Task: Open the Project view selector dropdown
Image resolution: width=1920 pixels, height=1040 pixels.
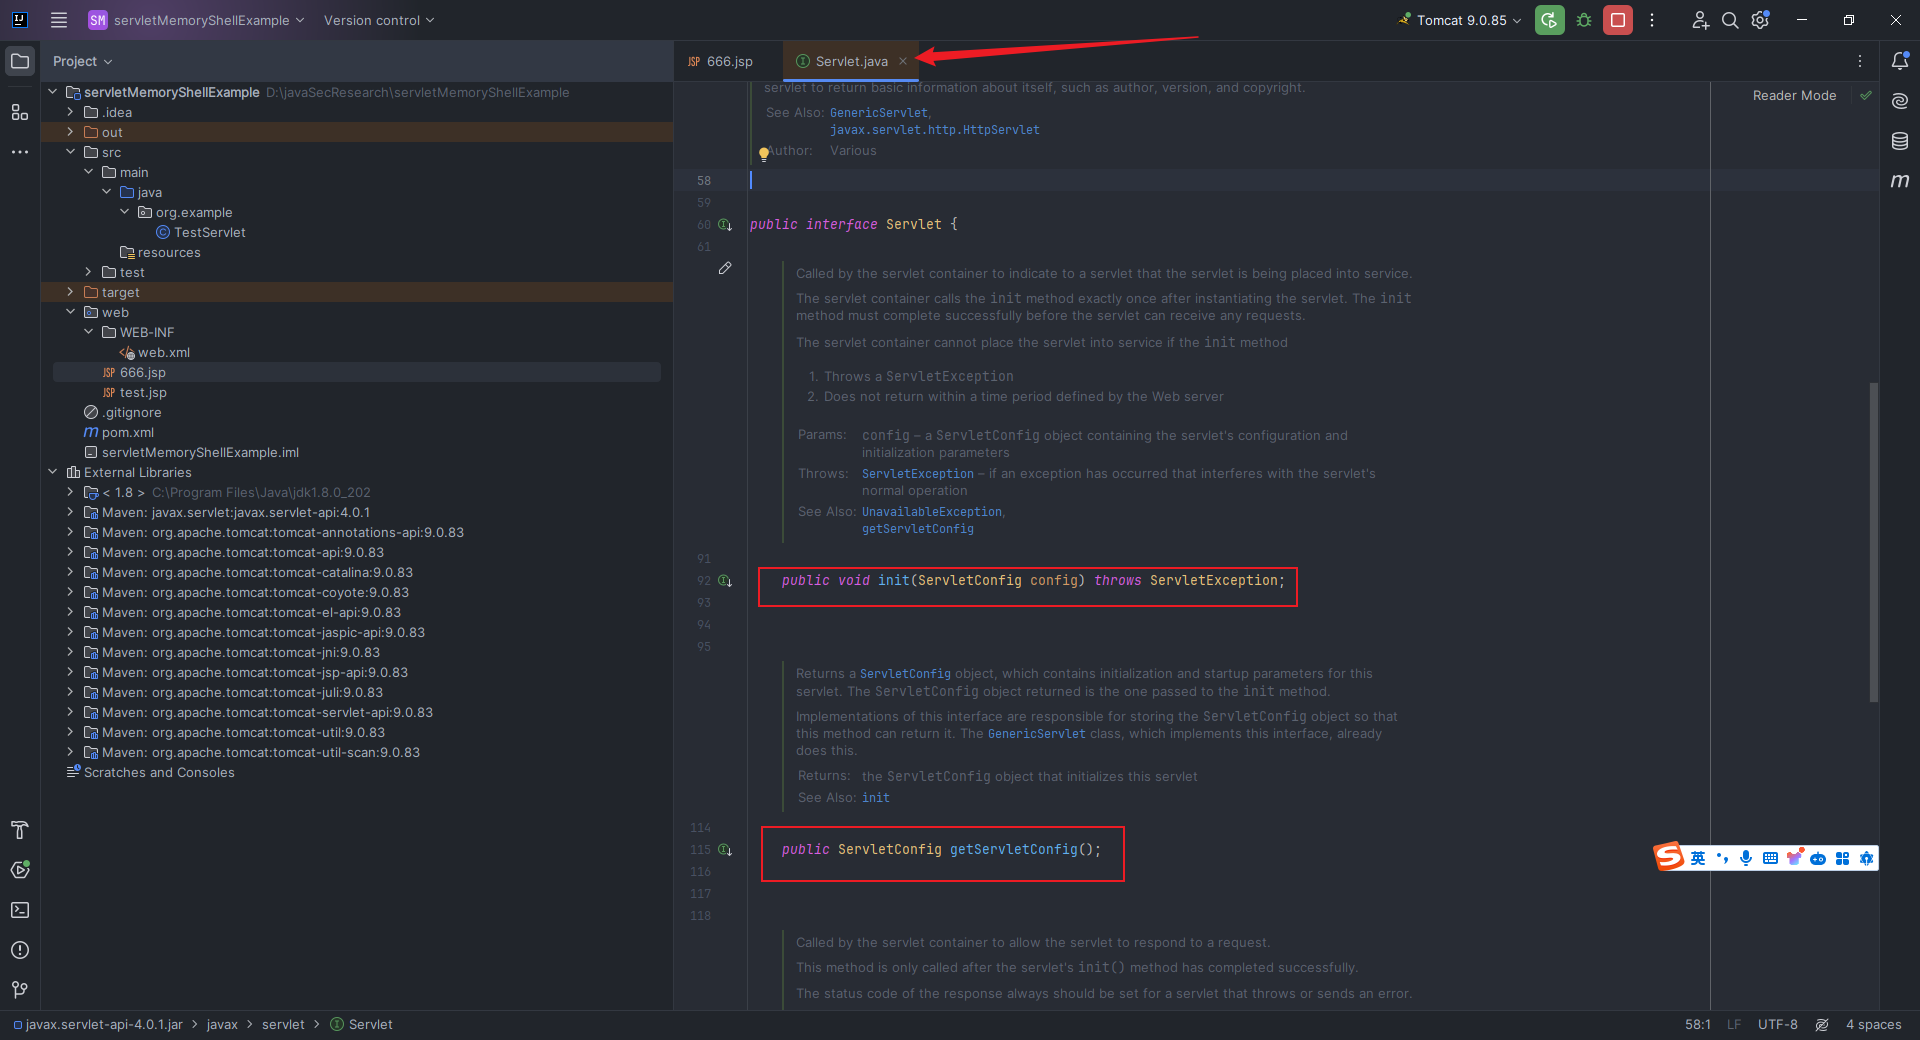Action: (82, 61)
